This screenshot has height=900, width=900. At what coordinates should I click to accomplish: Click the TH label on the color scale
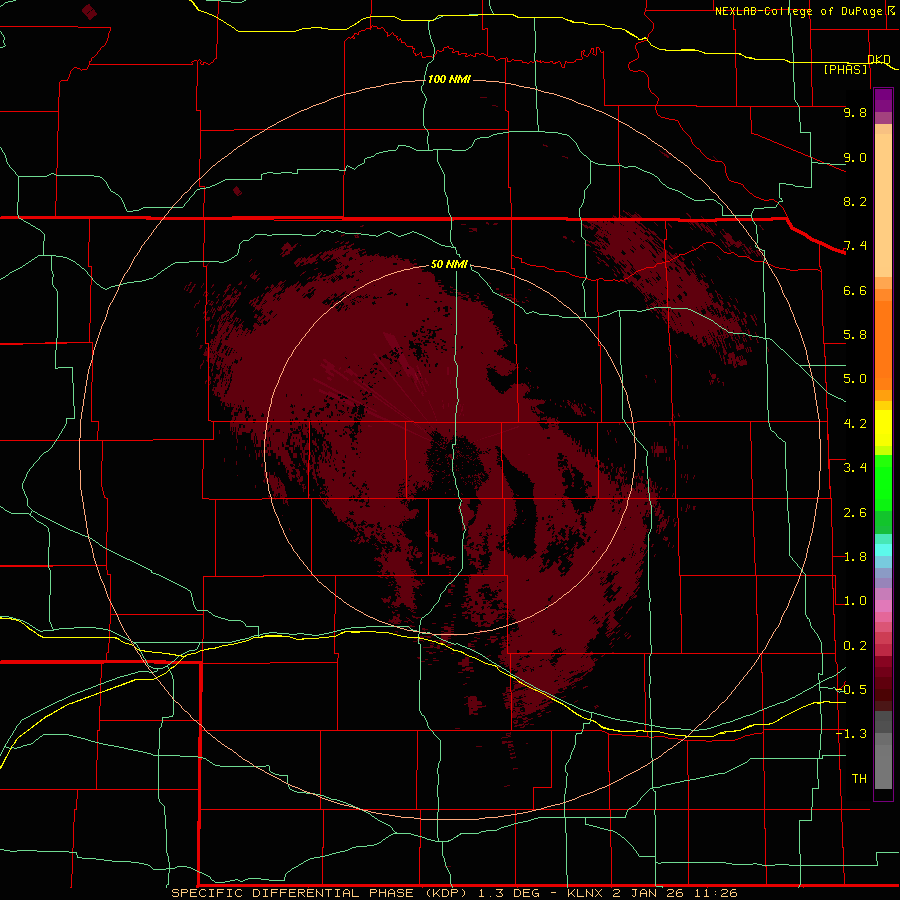point(859,779)
